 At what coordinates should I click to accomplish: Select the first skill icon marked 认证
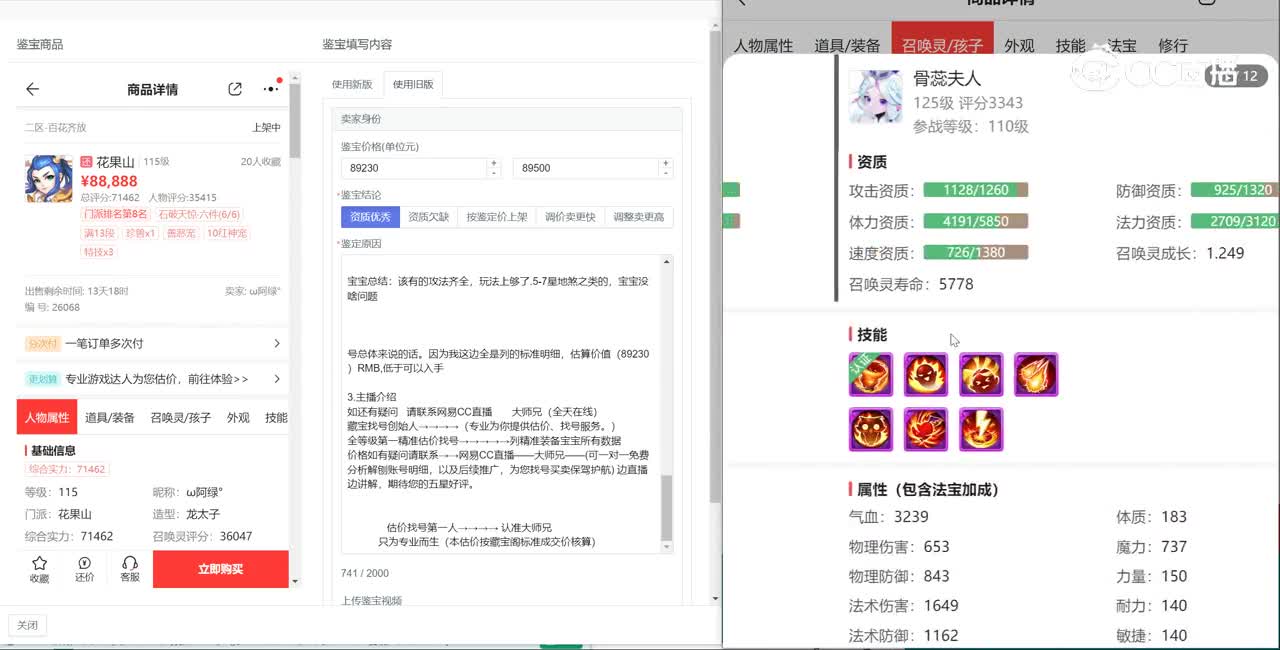pyautogui.click(x=870, y=375)
